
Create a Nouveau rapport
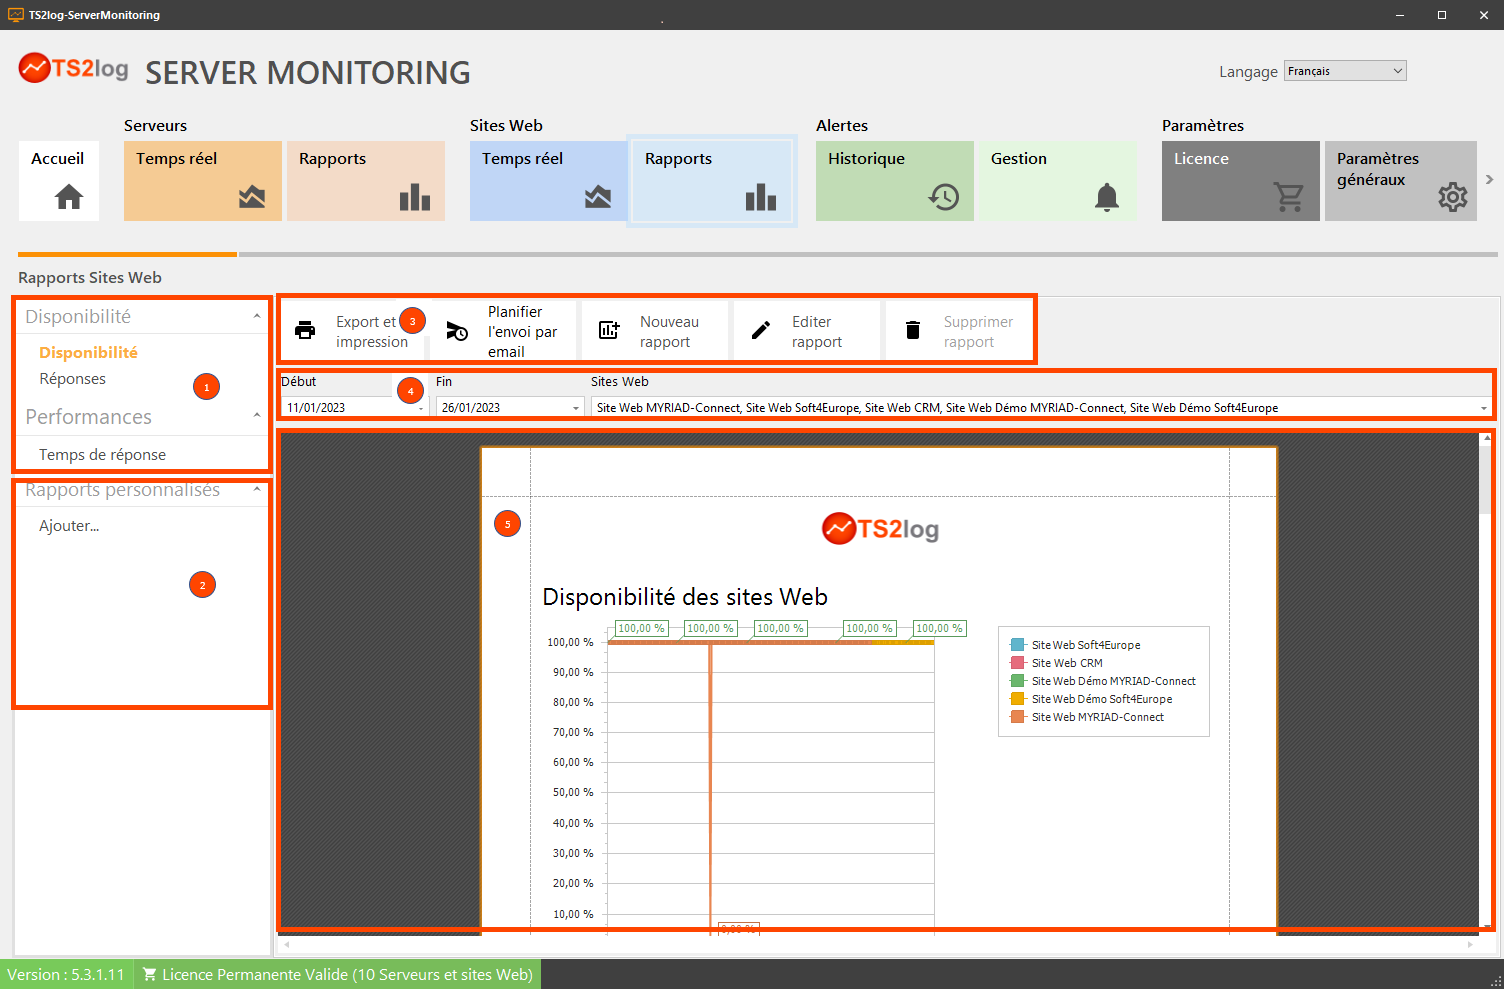[655, 331]
